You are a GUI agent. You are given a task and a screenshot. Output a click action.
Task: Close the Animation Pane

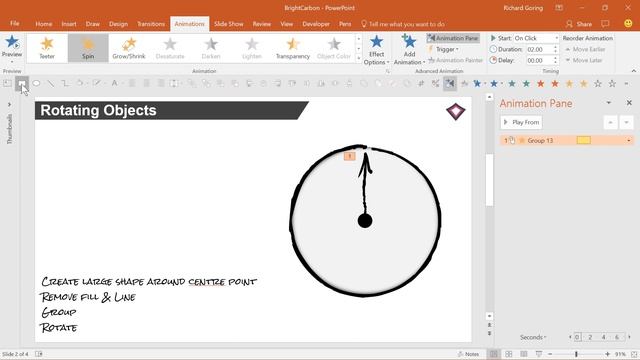[629, 103]
